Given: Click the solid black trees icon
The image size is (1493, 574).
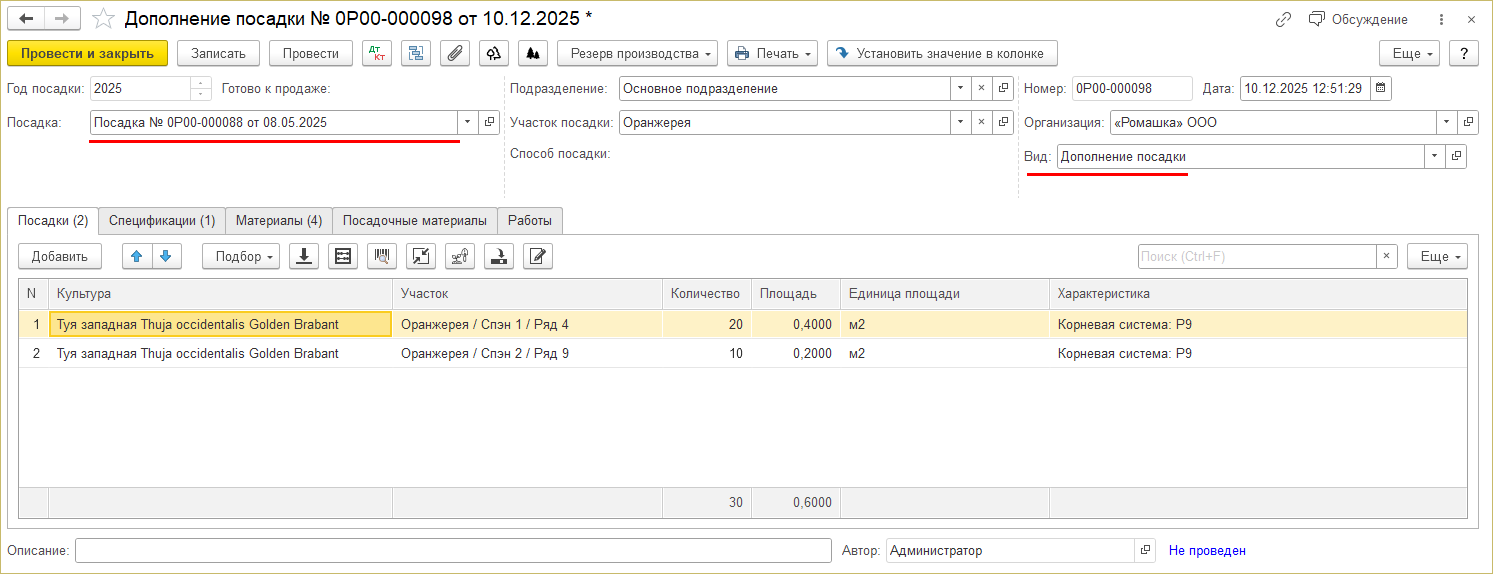Looking at the screenshot, I should 533,53.
